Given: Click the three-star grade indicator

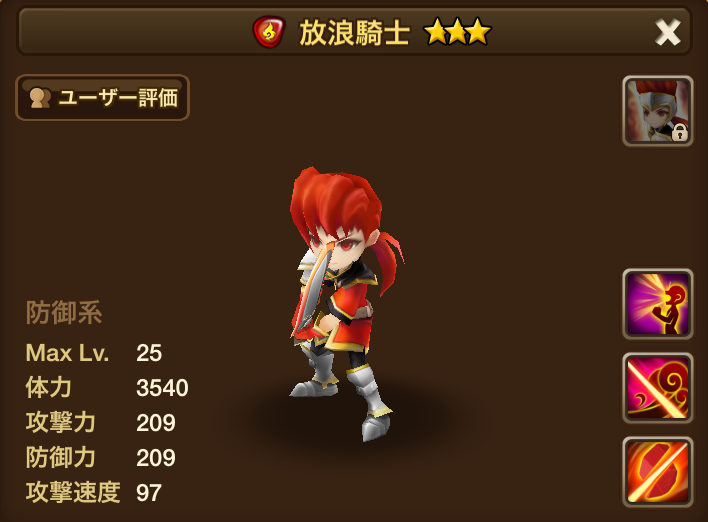Looking at the screenshot, I should tap(457, 32).
